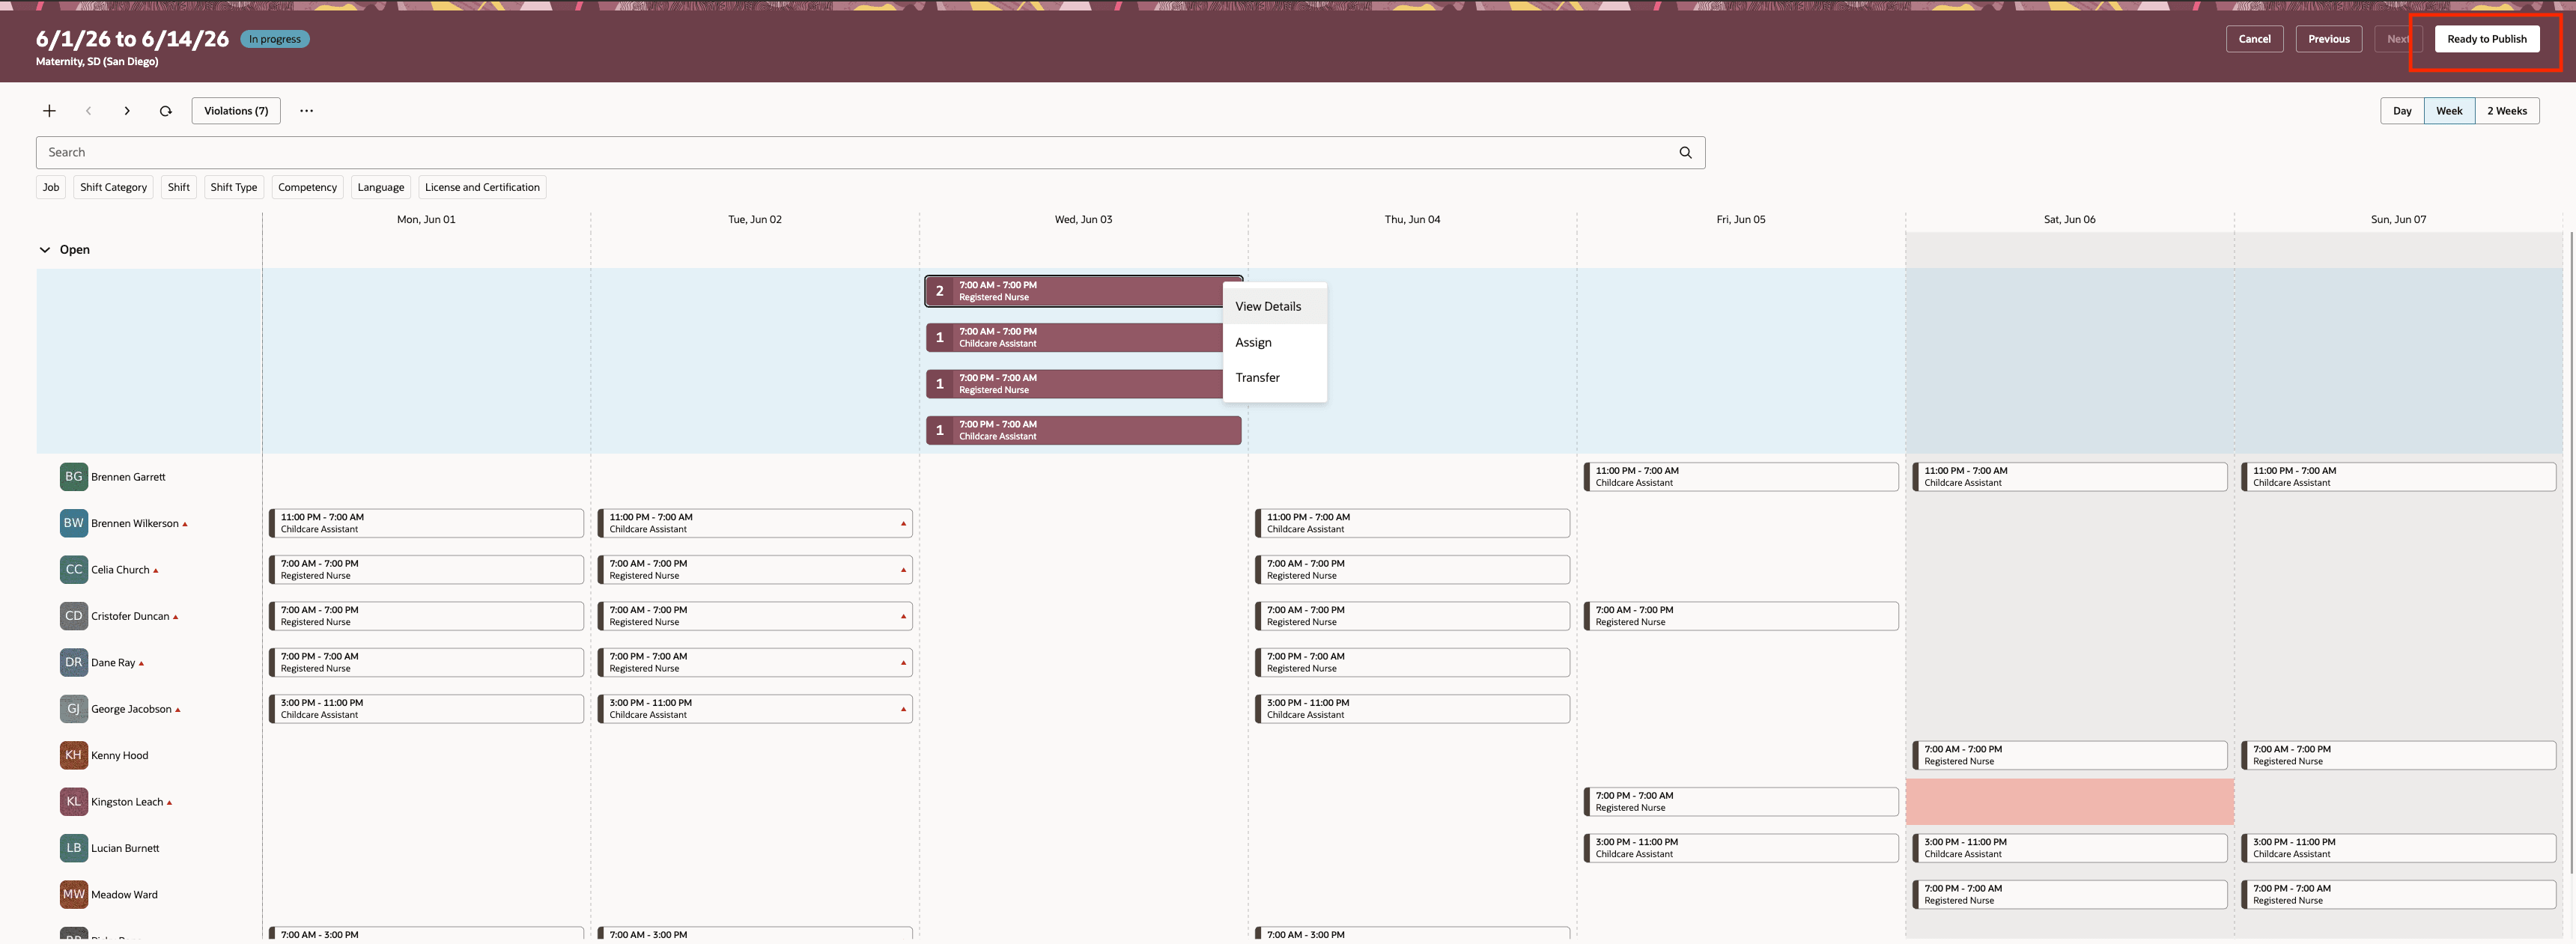Click the Ready to Publish button
Viewport: 2576px width, 944px height.
click(2486, 39)
